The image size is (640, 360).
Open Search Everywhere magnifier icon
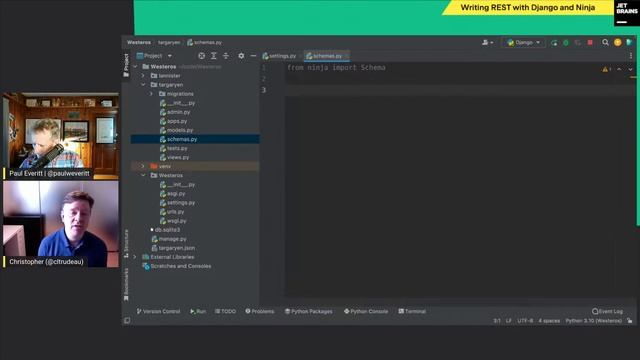pos(605,42)
